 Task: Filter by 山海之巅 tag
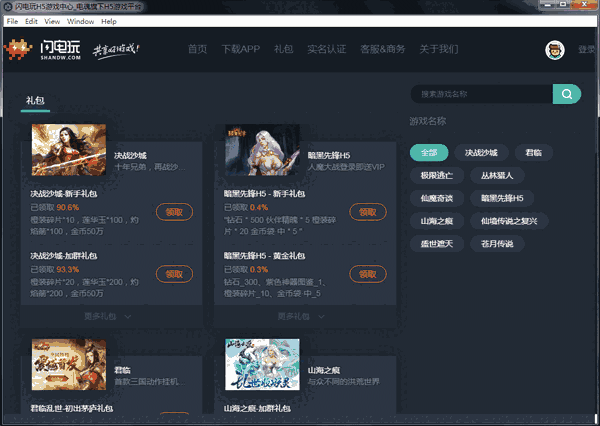coord(437,221)
